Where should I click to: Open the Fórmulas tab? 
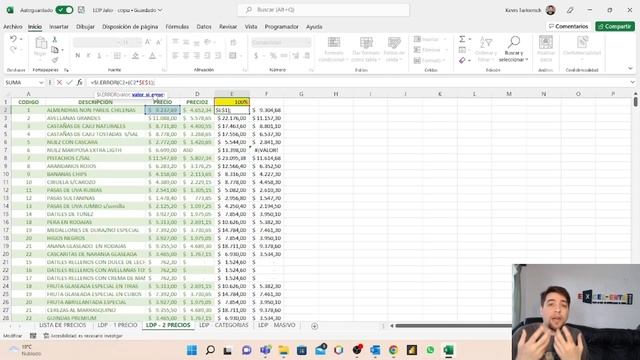point(177,27)
